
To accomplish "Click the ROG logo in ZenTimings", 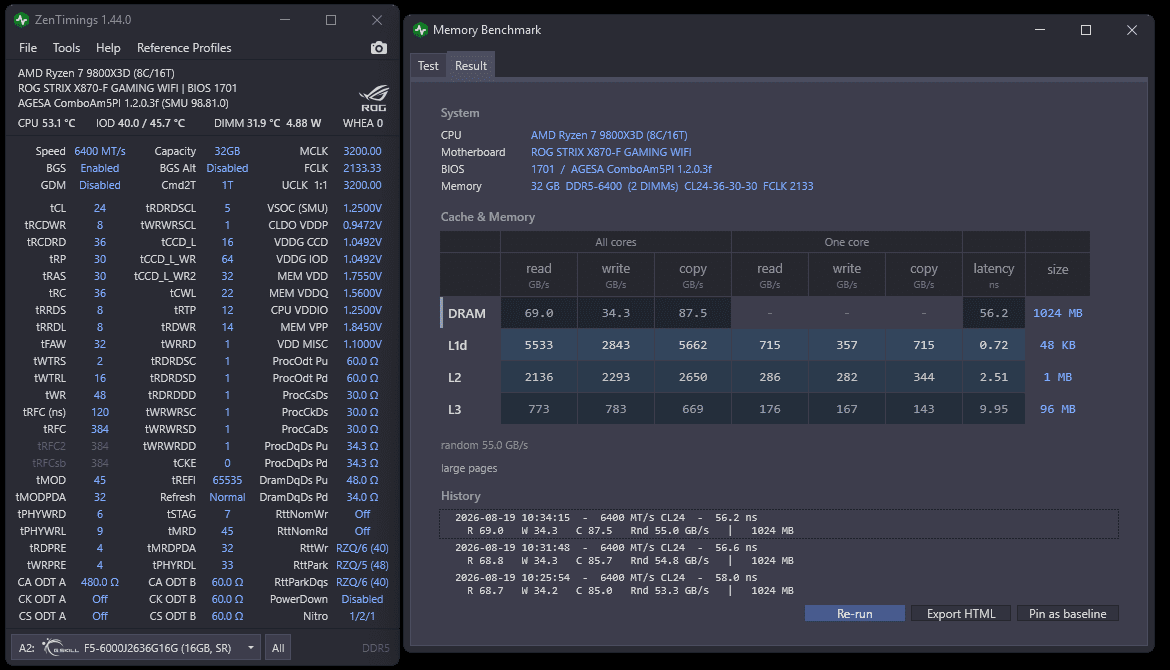I will 373,98.
